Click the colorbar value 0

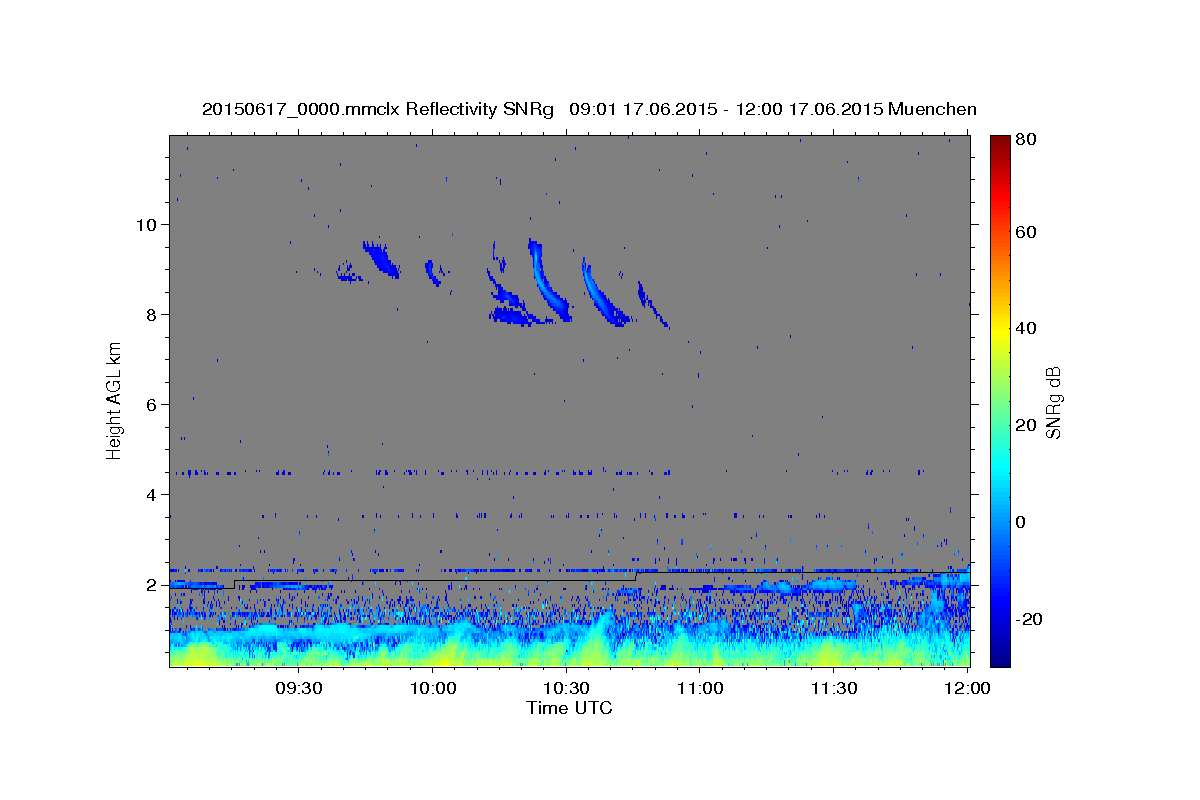coord(1021,522)
